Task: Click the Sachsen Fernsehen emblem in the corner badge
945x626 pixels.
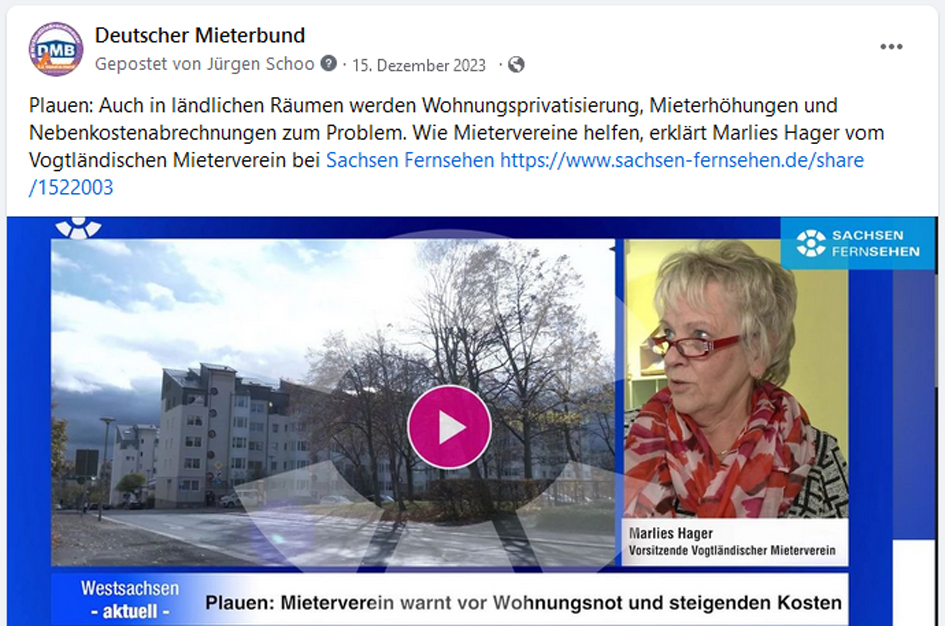Action: pyautogui.click(x=811, y=243)
